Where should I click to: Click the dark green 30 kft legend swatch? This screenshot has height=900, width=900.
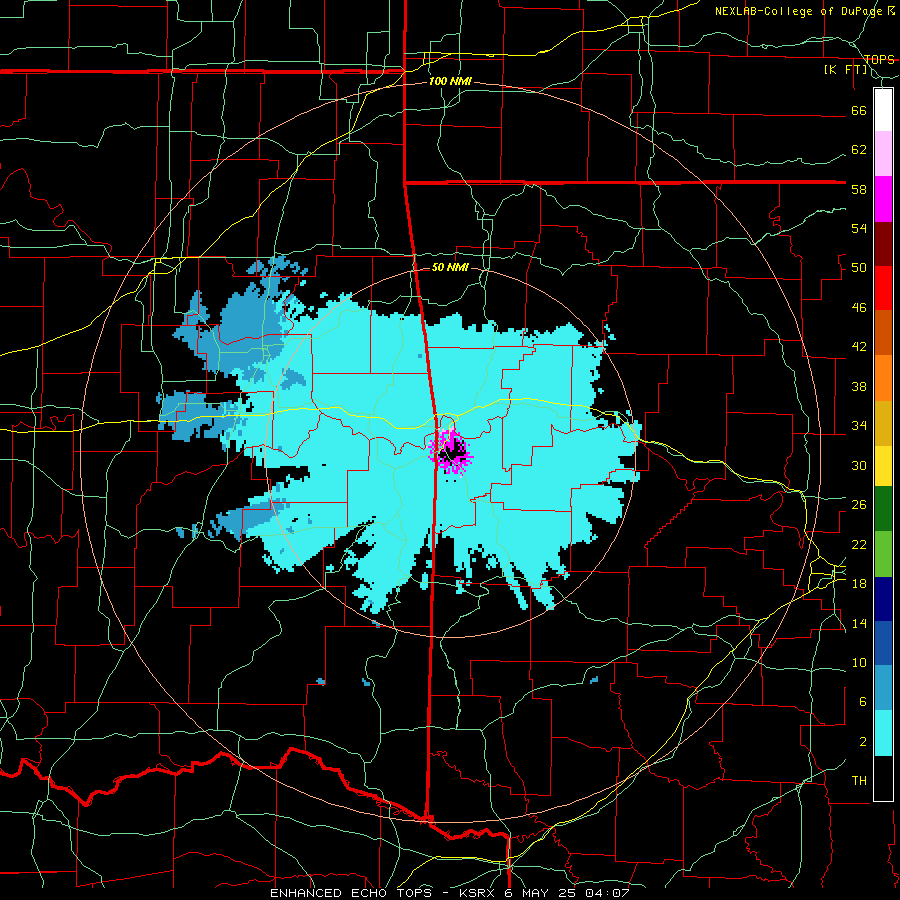883,509
